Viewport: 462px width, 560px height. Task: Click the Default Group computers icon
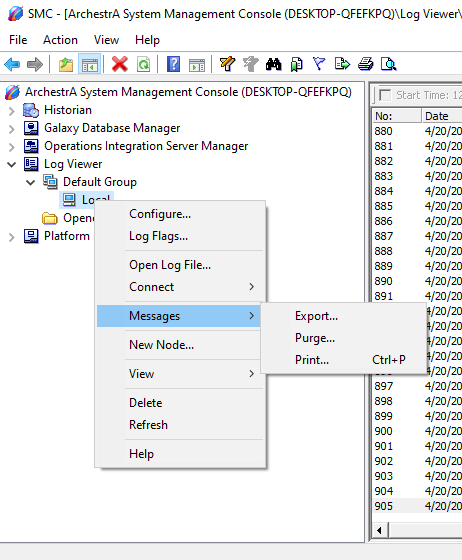pos(50,182)
